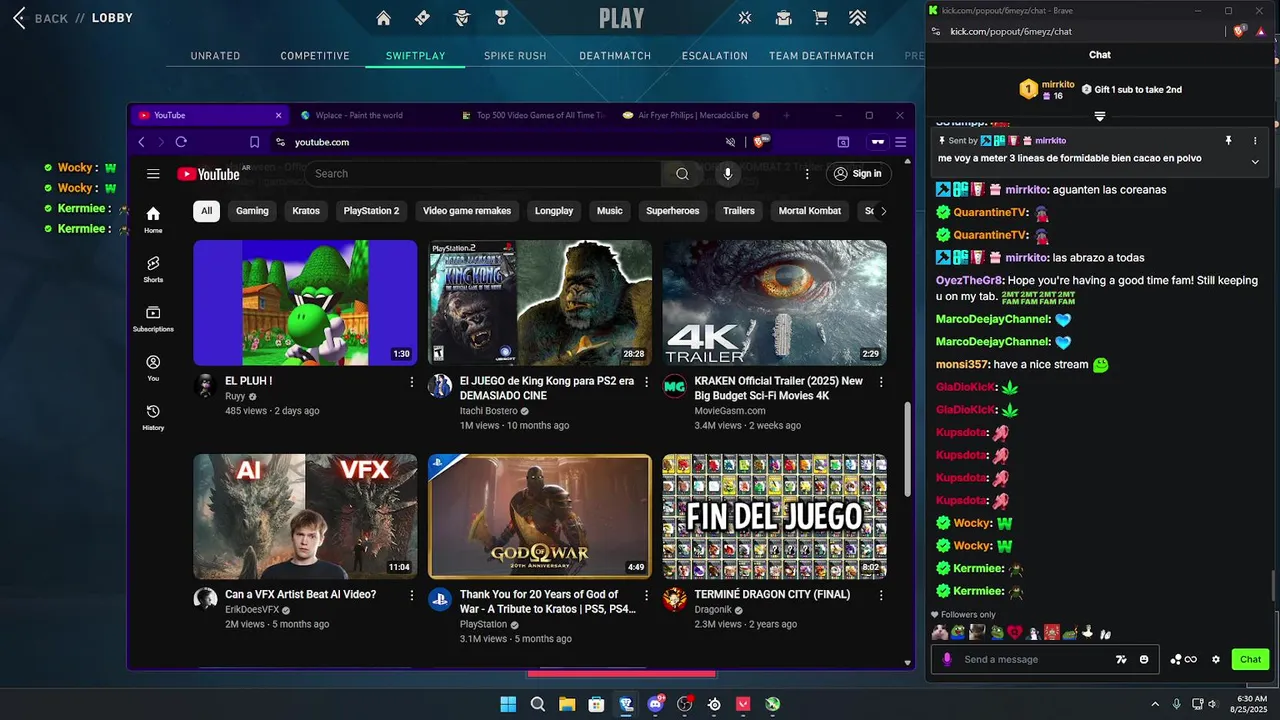Screen dimensions: 1280x720
Task: Open the Windows Start menu
Action: tap(508, 704)
